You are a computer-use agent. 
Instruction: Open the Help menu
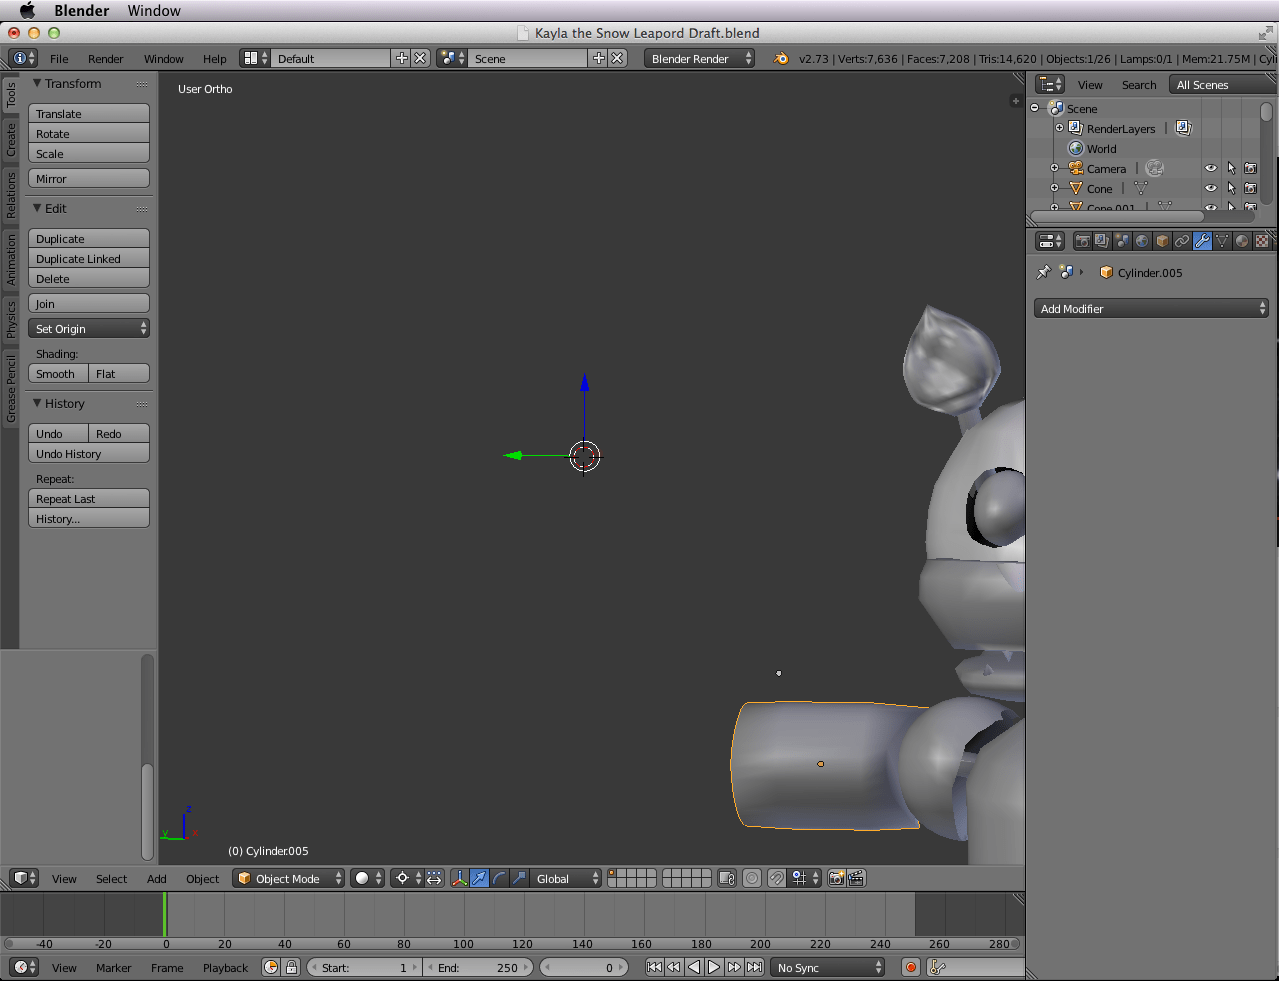(x=214, y=58)
